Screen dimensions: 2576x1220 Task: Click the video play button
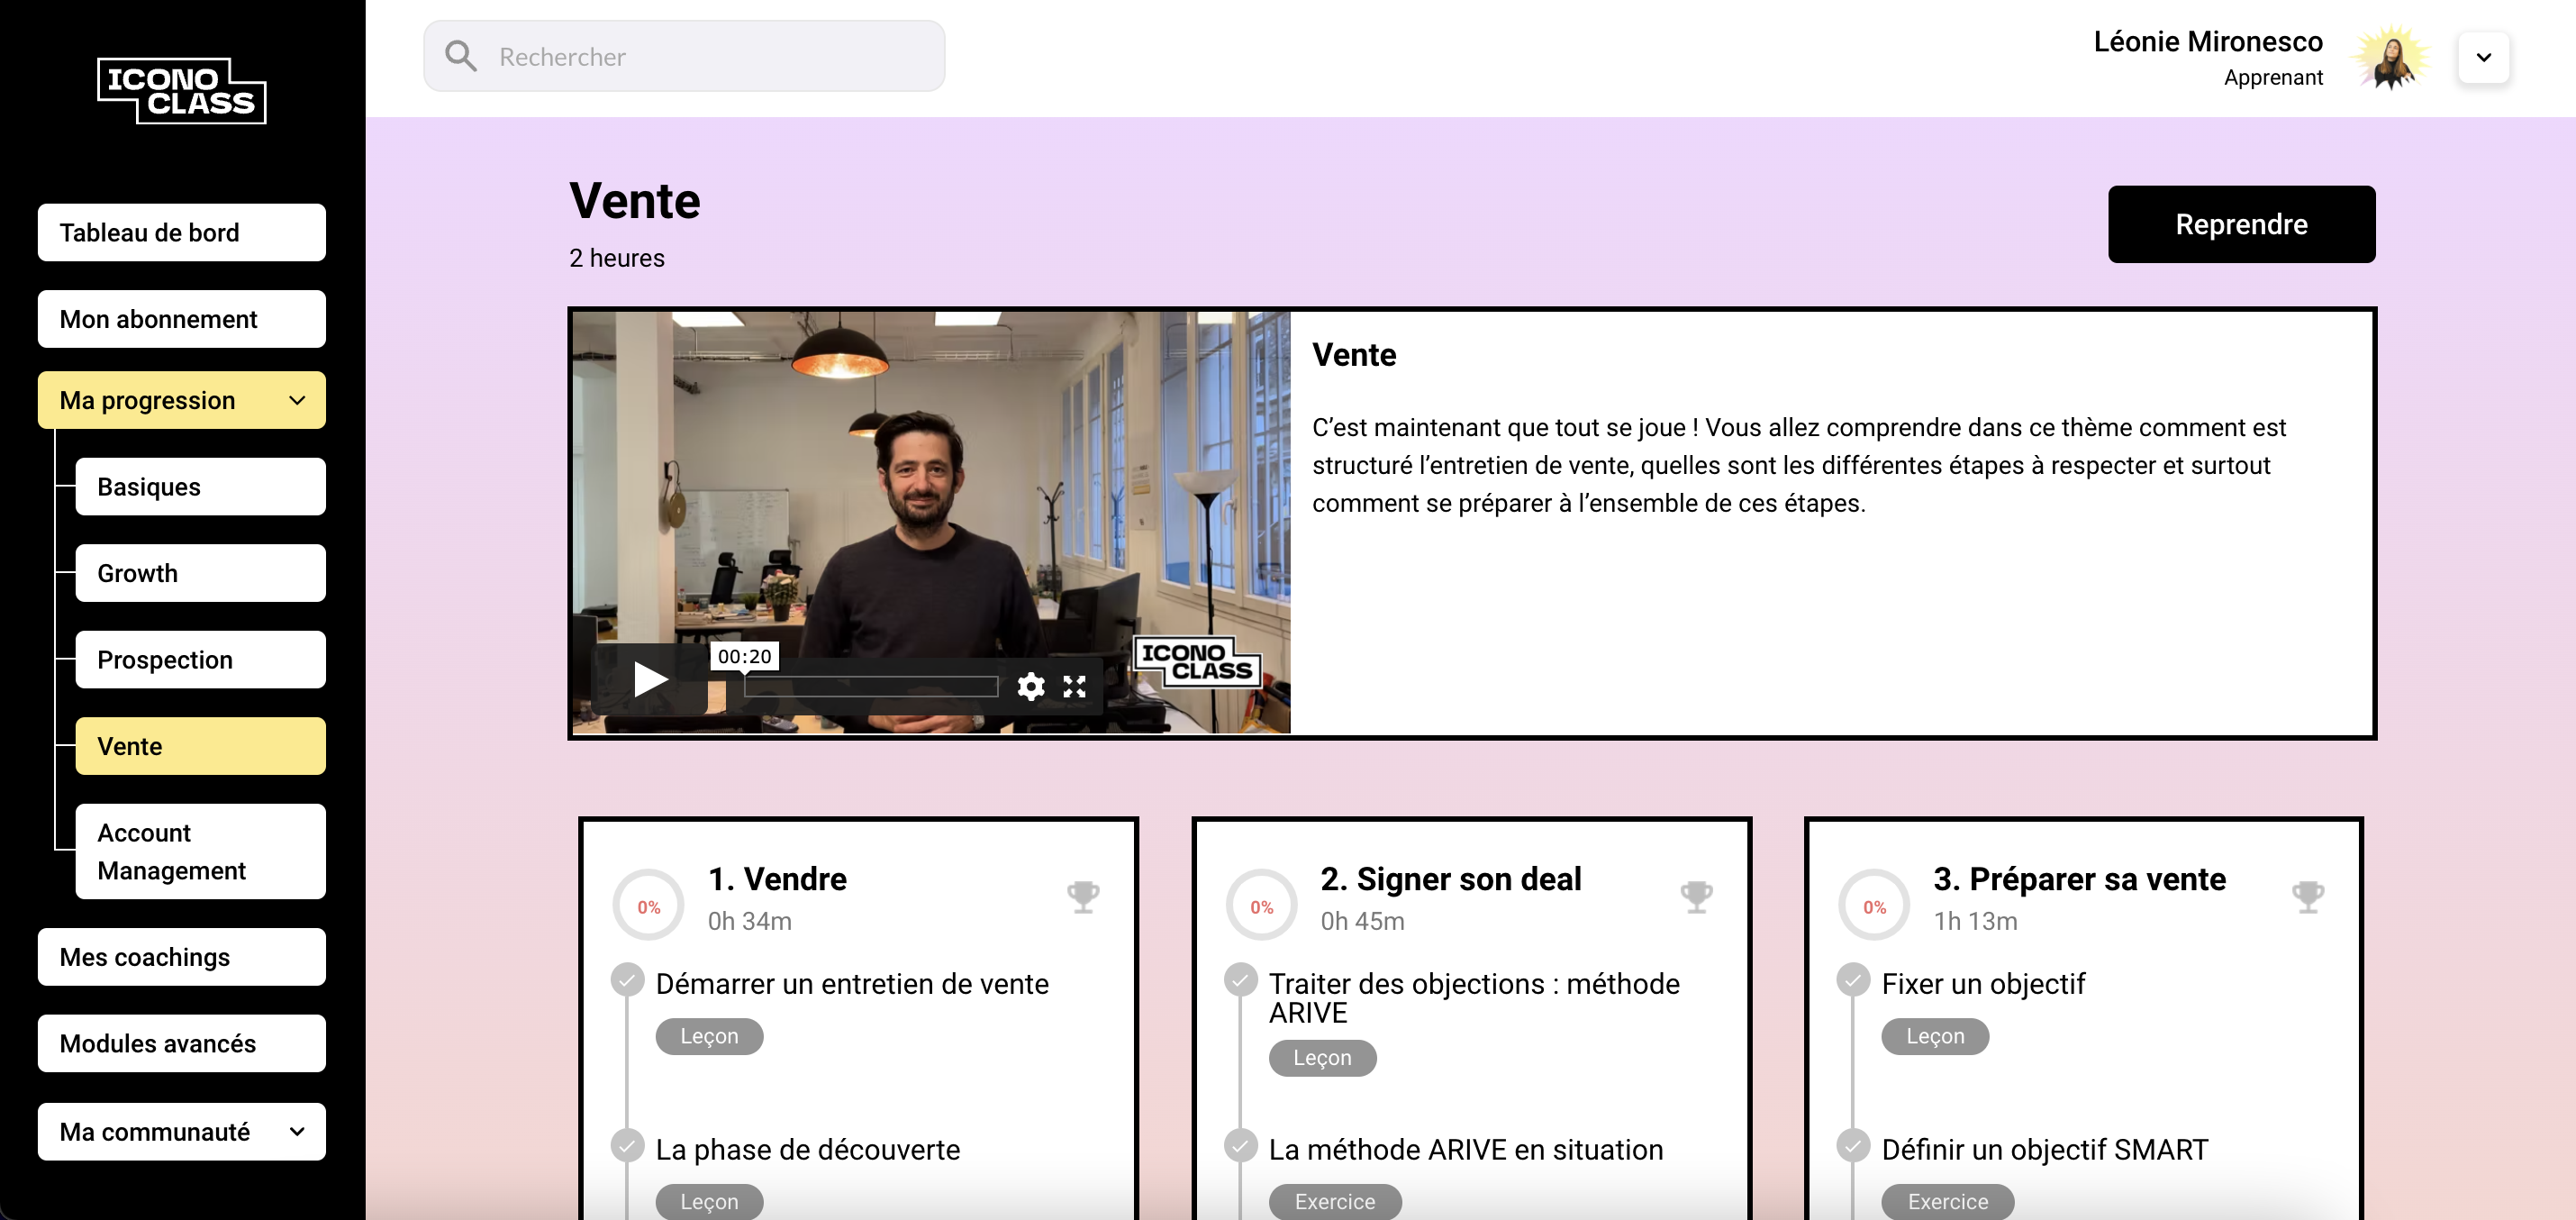(650, 680)
